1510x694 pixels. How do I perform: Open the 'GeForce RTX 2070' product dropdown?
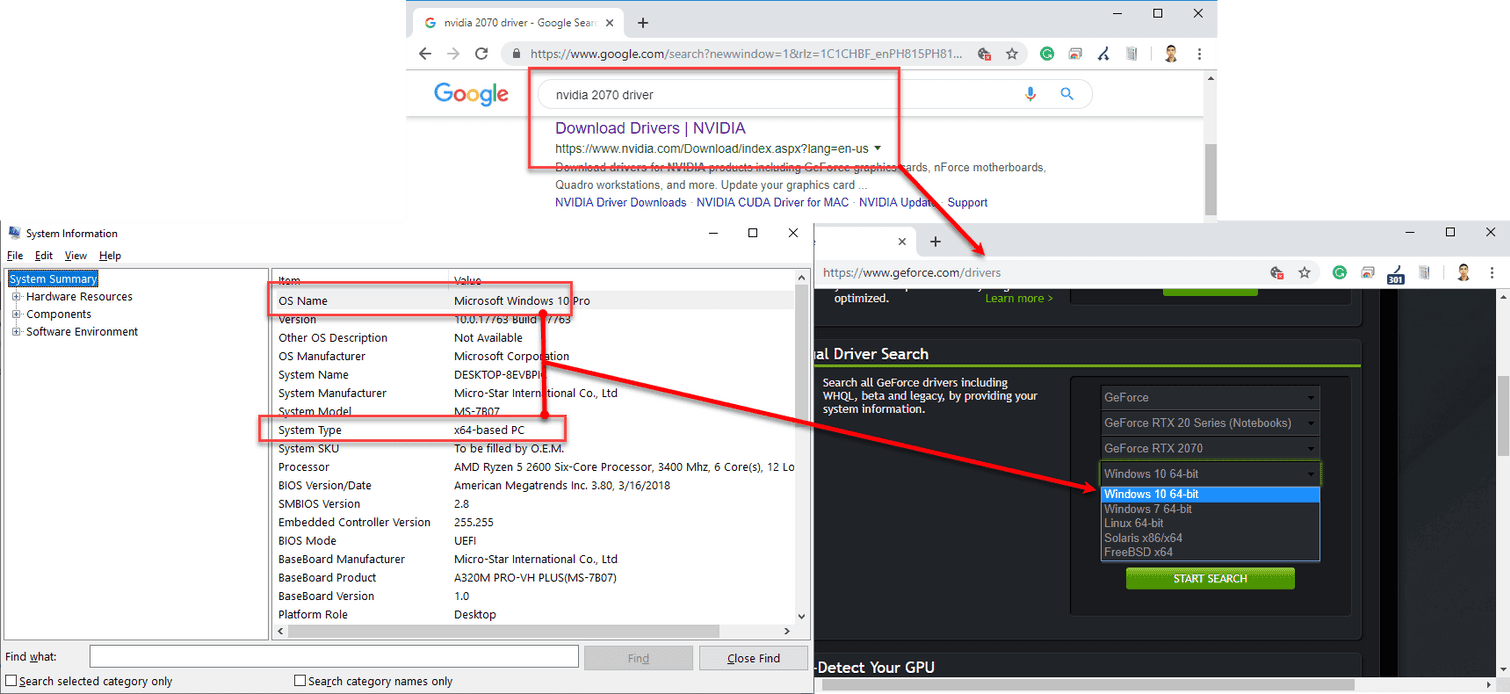[x=1210, y=448]
